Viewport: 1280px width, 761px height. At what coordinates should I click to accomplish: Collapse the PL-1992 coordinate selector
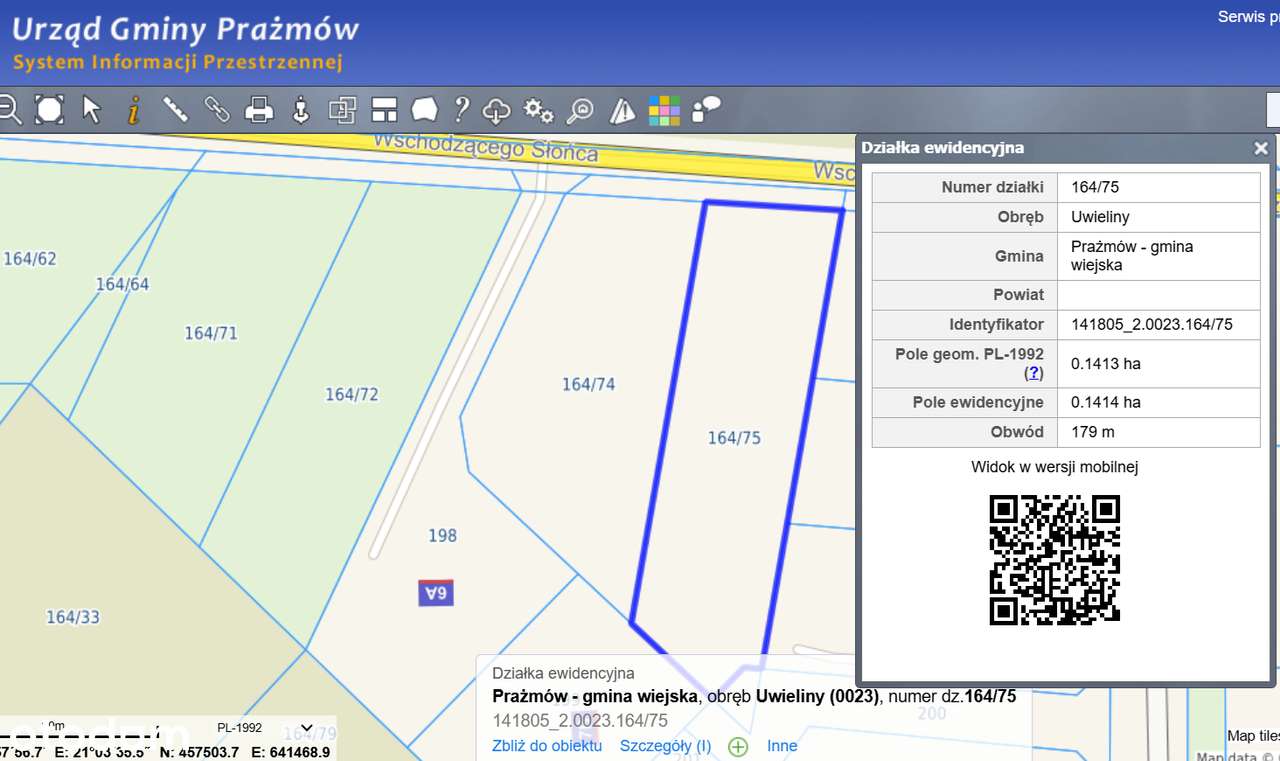[306, 729]
